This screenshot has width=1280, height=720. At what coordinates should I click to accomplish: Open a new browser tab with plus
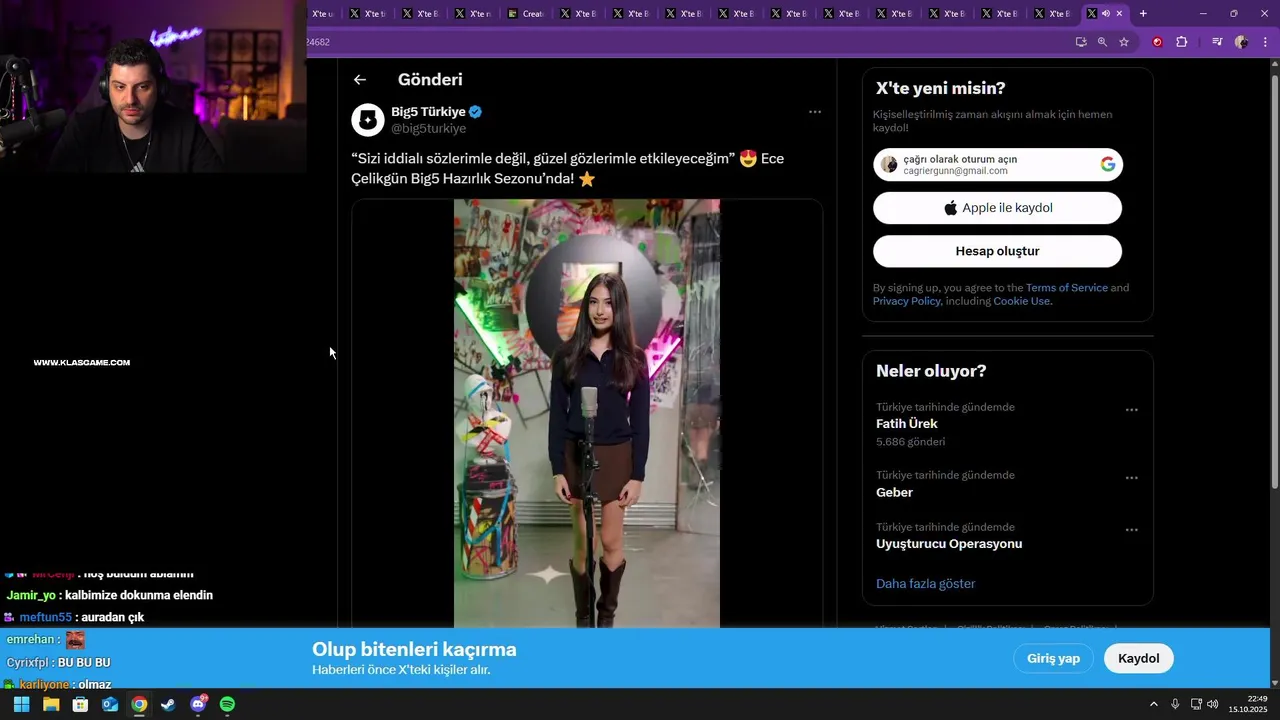[x=1143, y=14]
